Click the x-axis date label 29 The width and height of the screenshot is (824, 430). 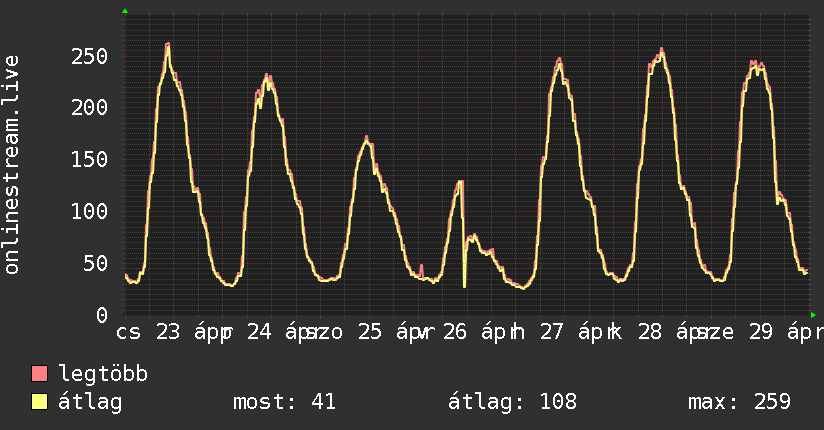760,332
